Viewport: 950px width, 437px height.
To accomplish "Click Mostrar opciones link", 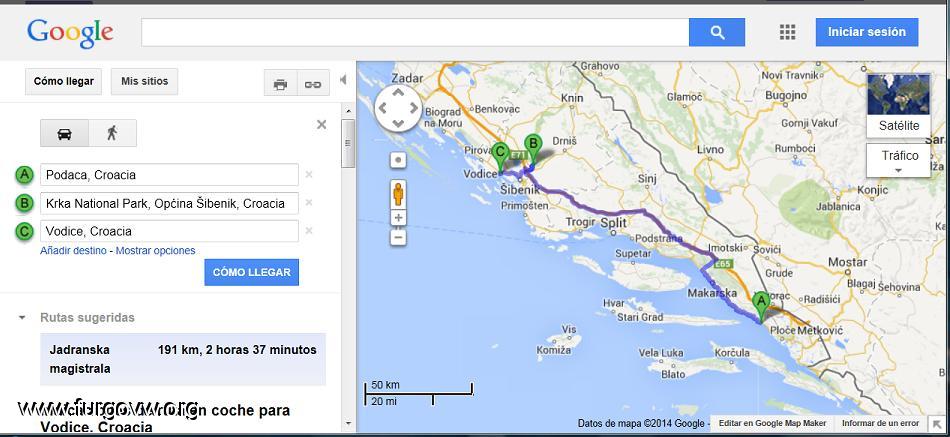I will [156, 250].
